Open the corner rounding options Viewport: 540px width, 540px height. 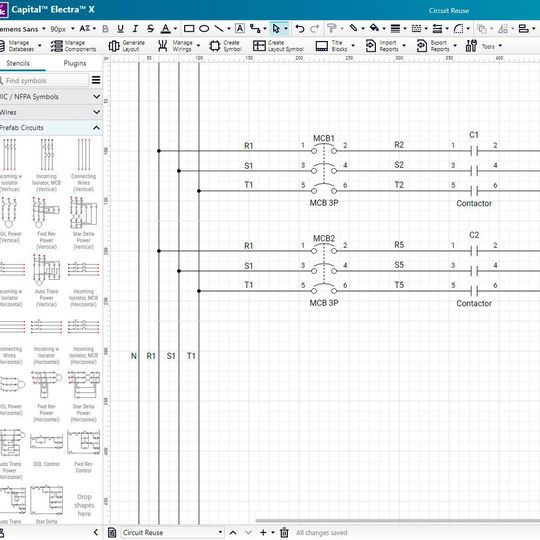coord(458,29)
